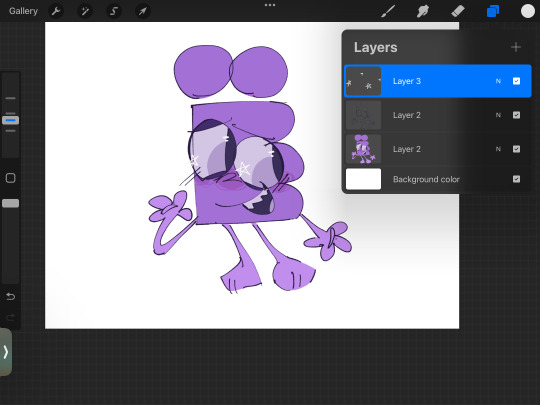Select the sketch Layer 2 beneath Layer 3

point(438,115)
